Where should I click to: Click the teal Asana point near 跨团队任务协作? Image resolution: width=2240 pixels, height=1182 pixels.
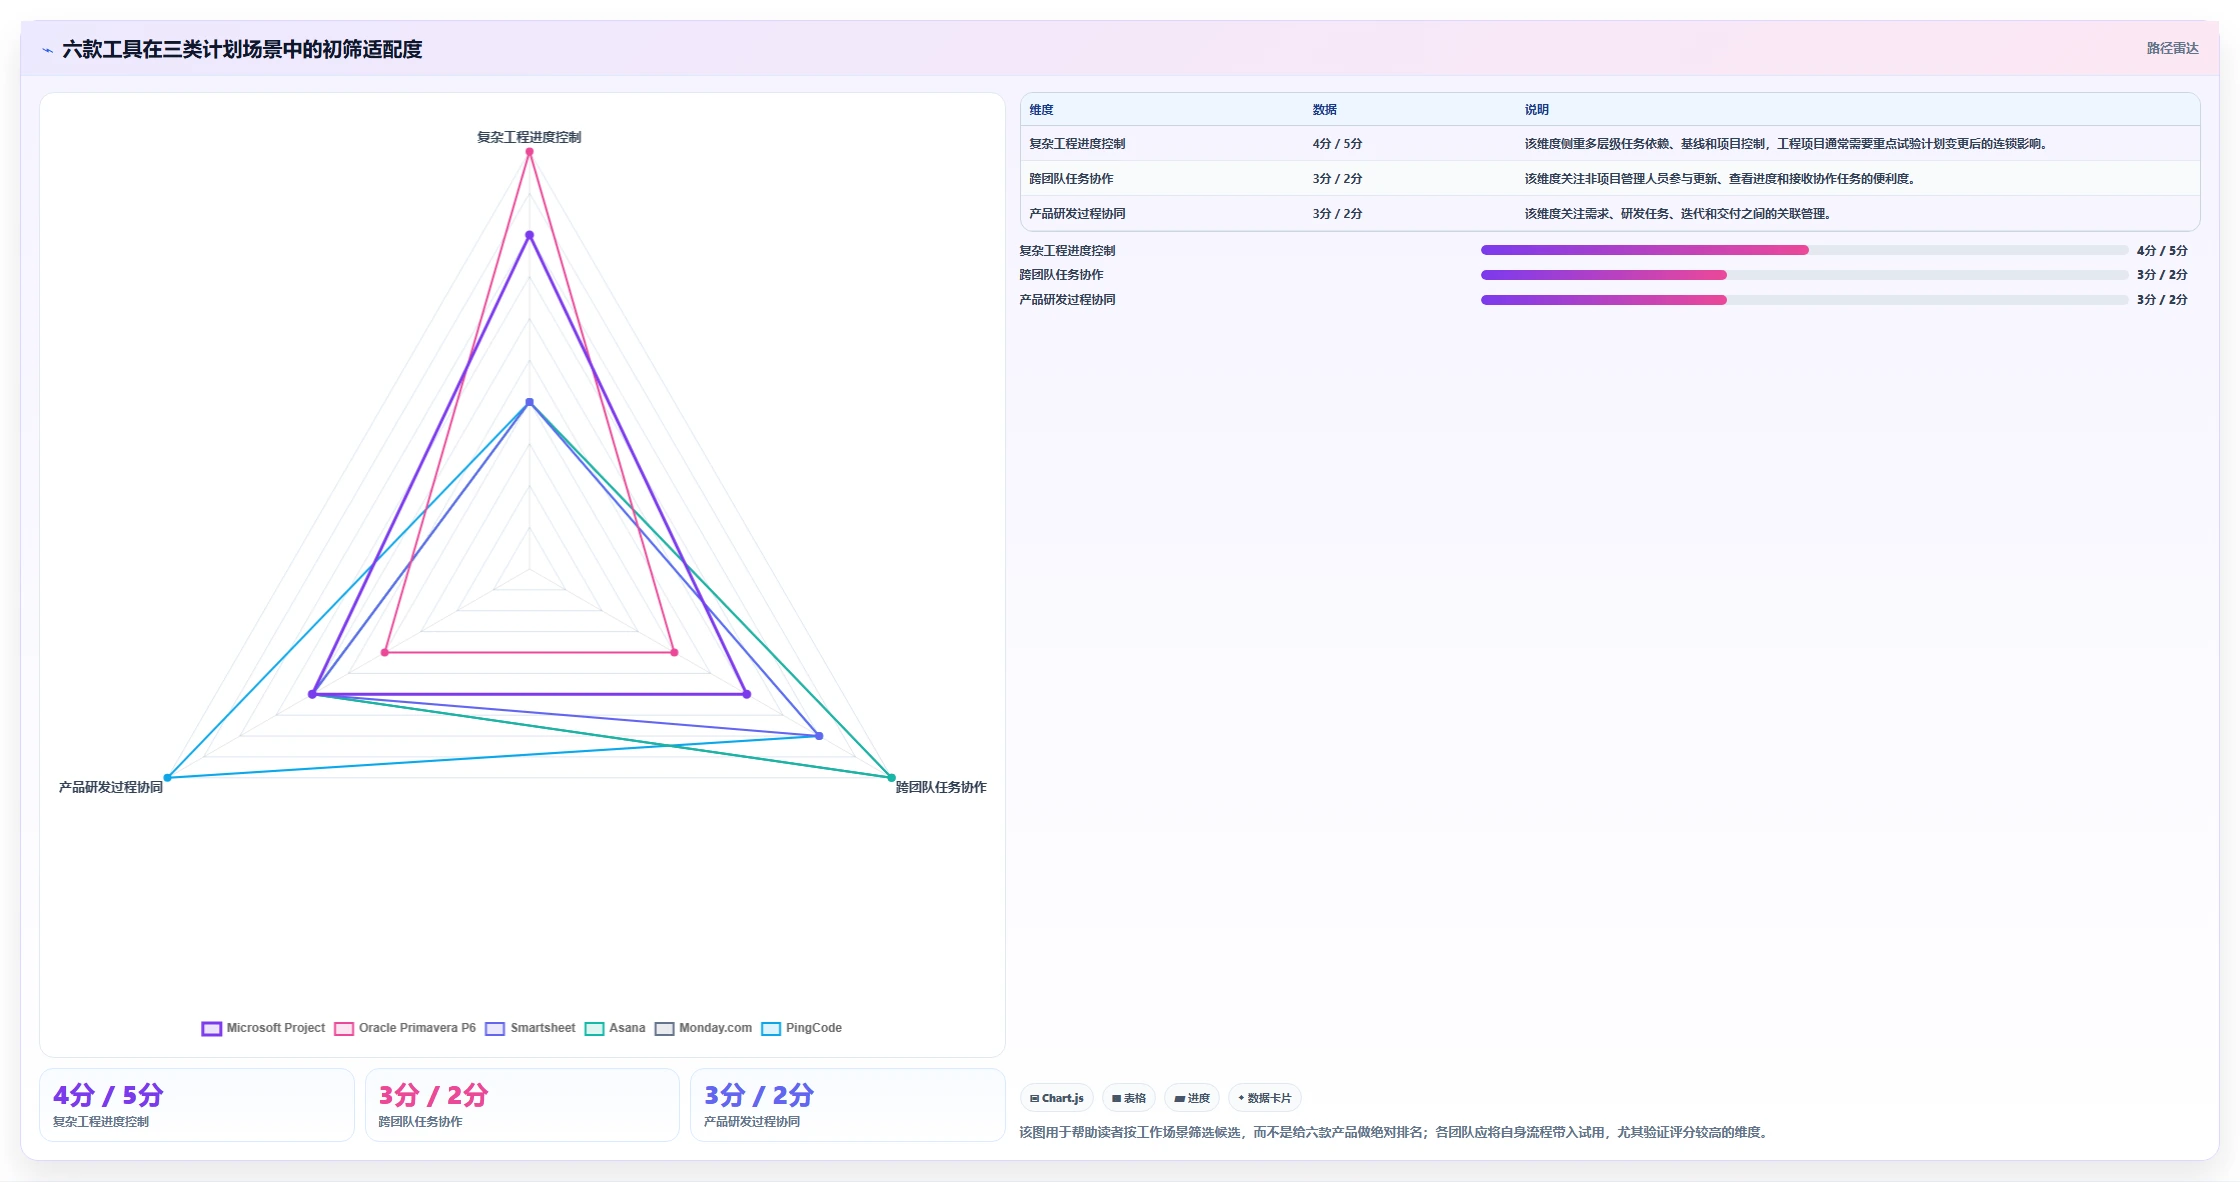pos(891,777)
